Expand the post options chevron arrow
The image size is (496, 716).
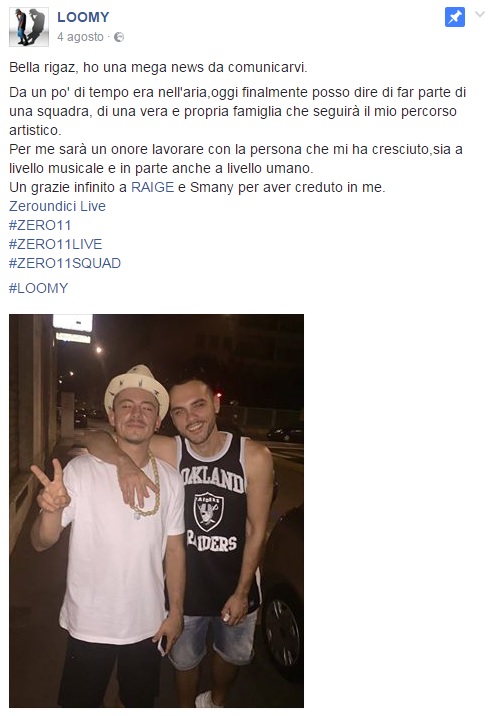[x=480, y=15]
